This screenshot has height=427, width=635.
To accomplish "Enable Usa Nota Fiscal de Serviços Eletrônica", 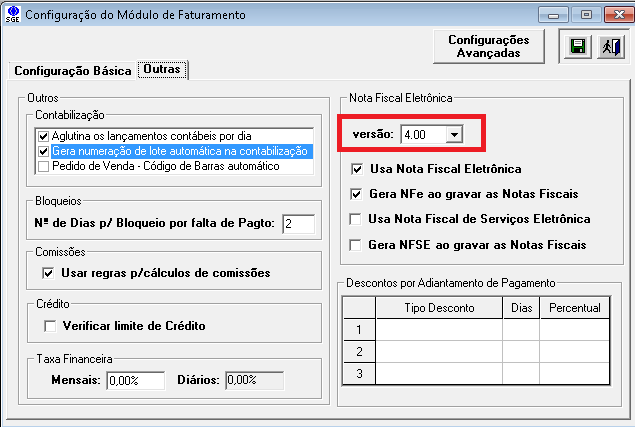I will [x=357, y=219].
